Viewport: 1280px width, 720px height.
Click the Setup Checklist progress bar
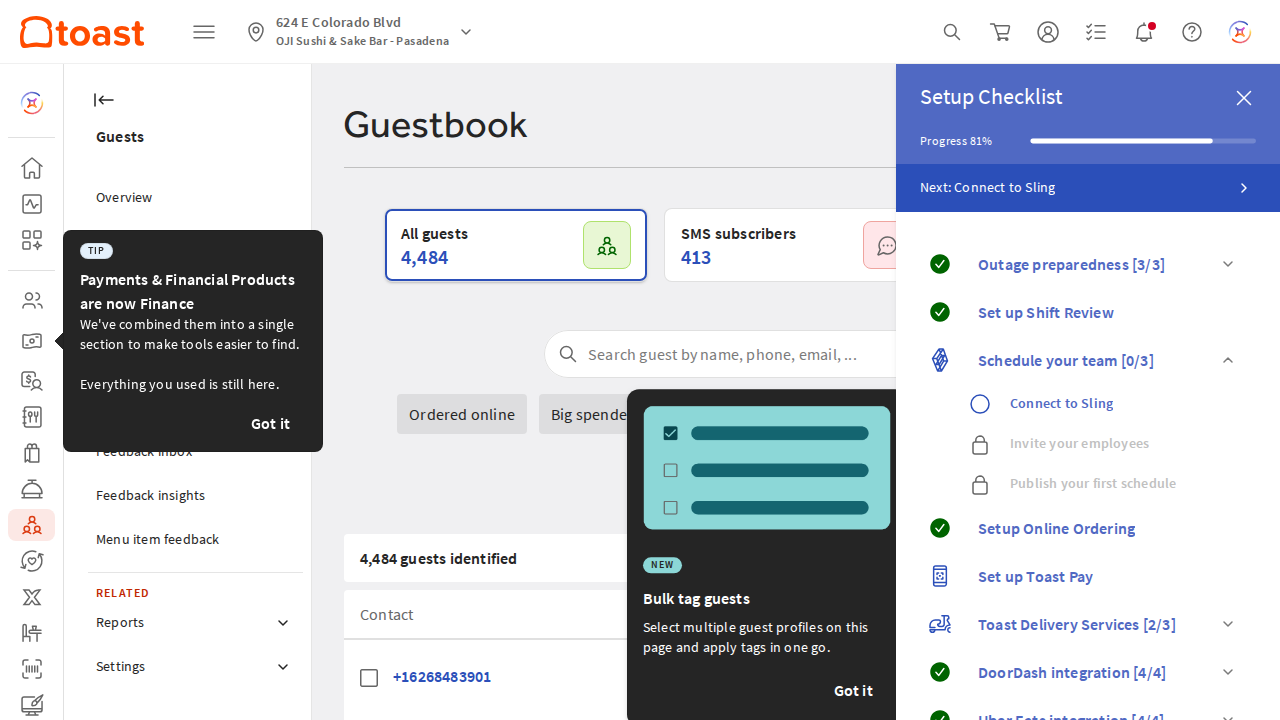(1142, 141)
